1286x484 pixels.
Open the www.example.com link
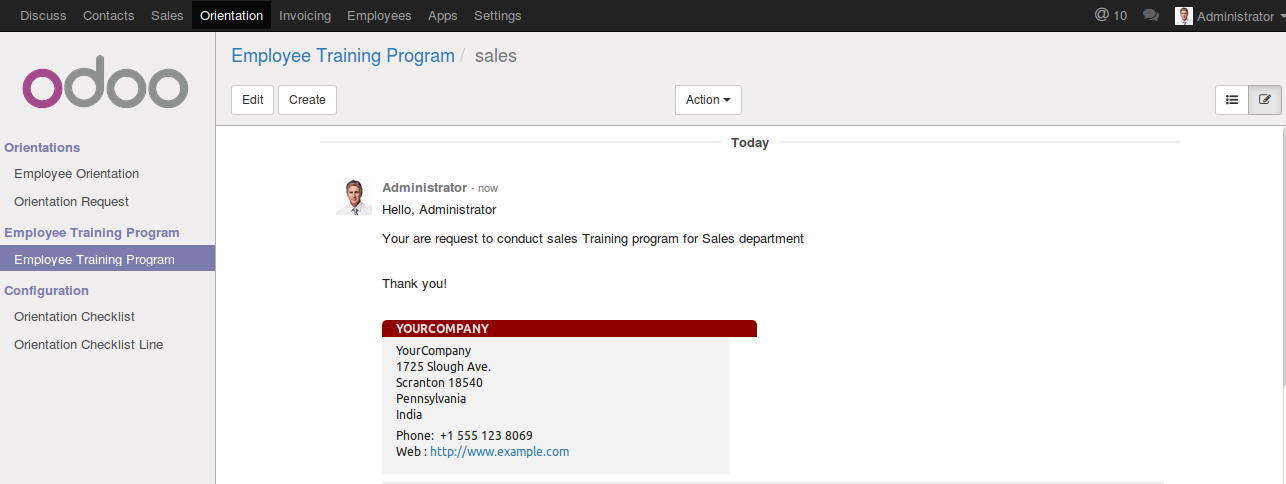point(499,451)
